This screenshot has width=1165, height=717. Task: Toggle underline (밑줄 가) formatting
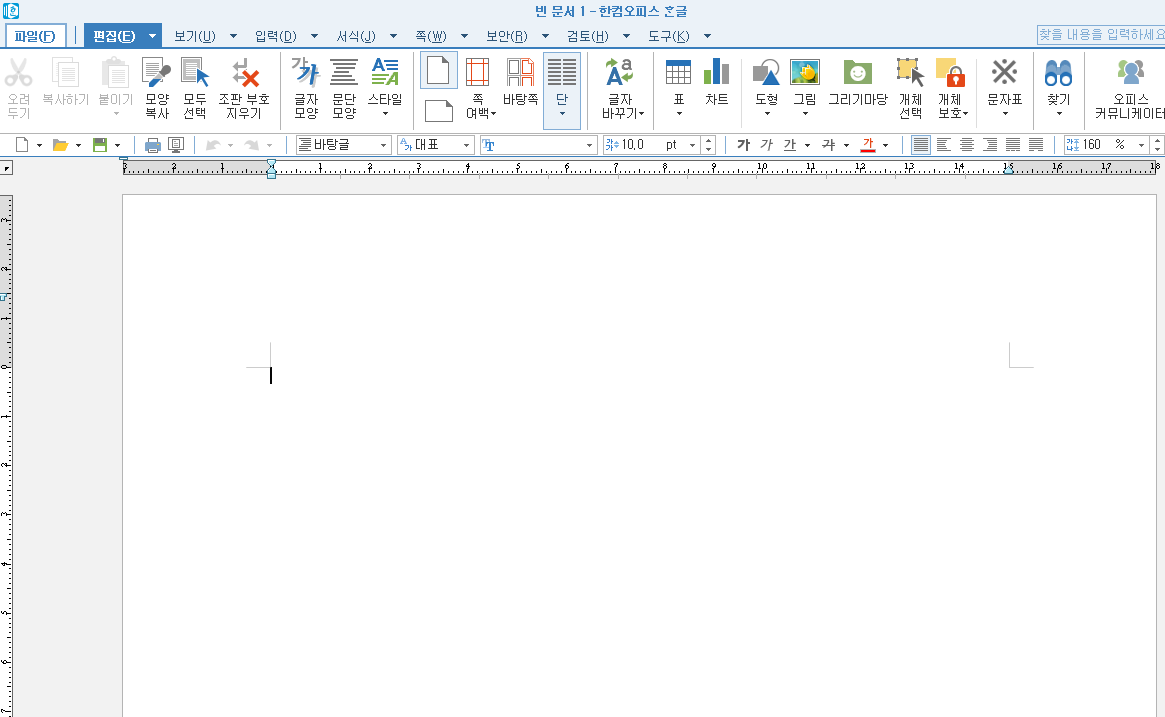click(790, 145)
